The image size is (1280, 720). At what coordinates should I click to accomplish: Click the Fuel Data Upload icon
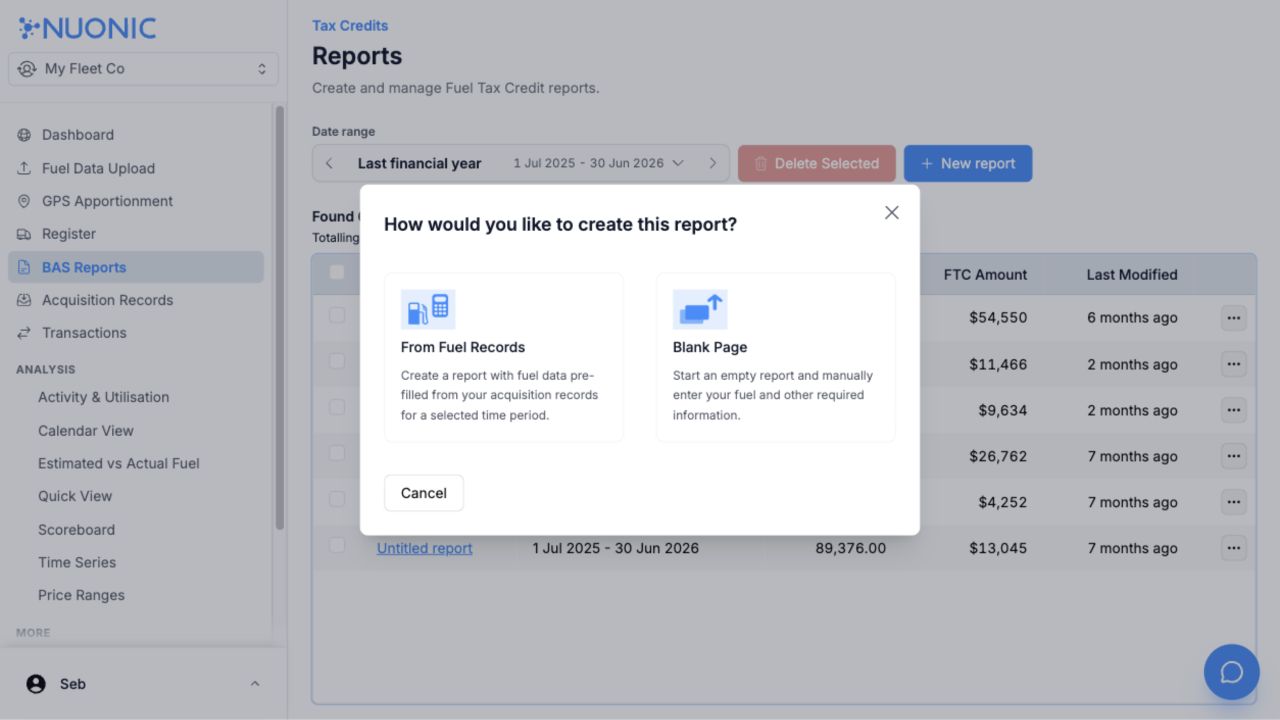click(x=24, y=168)
